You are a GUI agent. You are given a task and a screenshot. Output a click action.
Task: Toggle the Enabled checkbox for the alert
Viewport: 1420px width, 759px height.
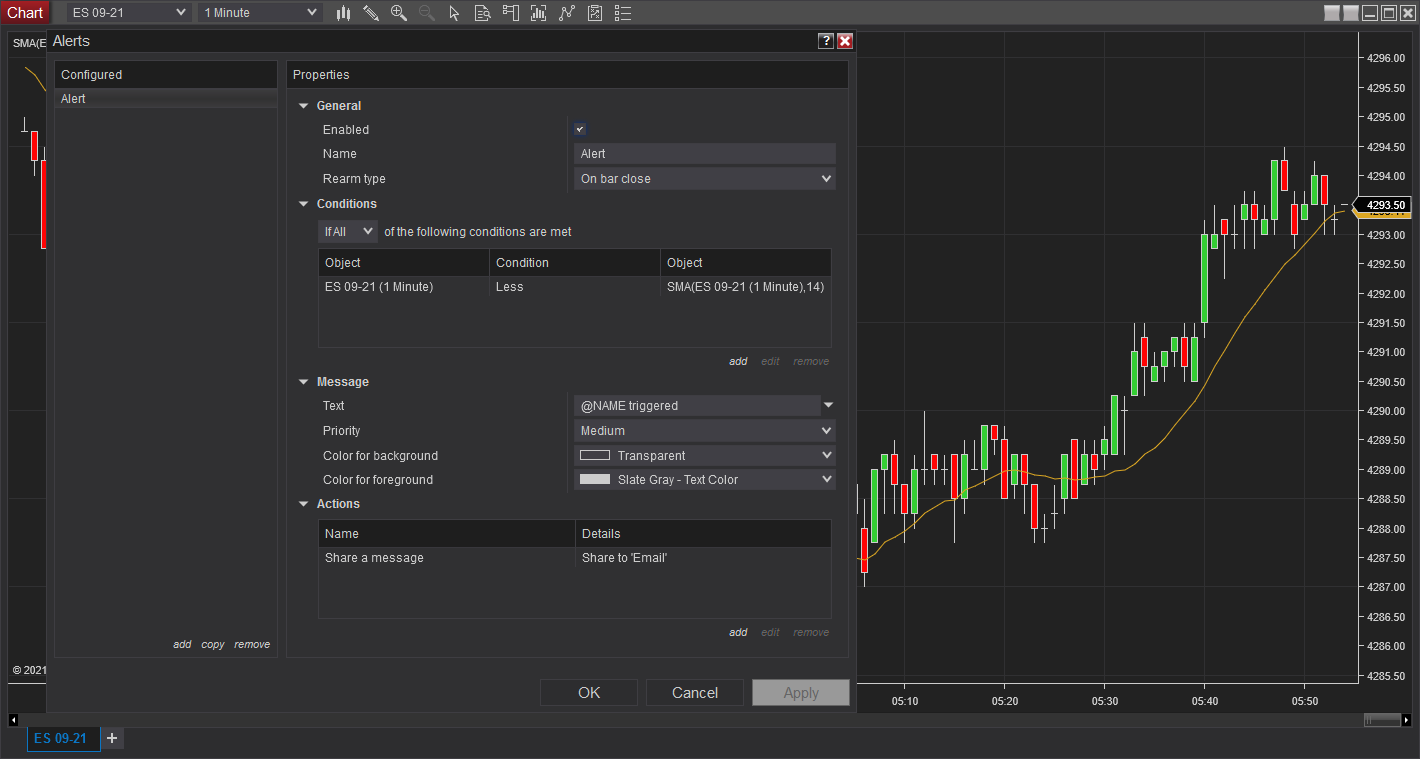point(580,130)
